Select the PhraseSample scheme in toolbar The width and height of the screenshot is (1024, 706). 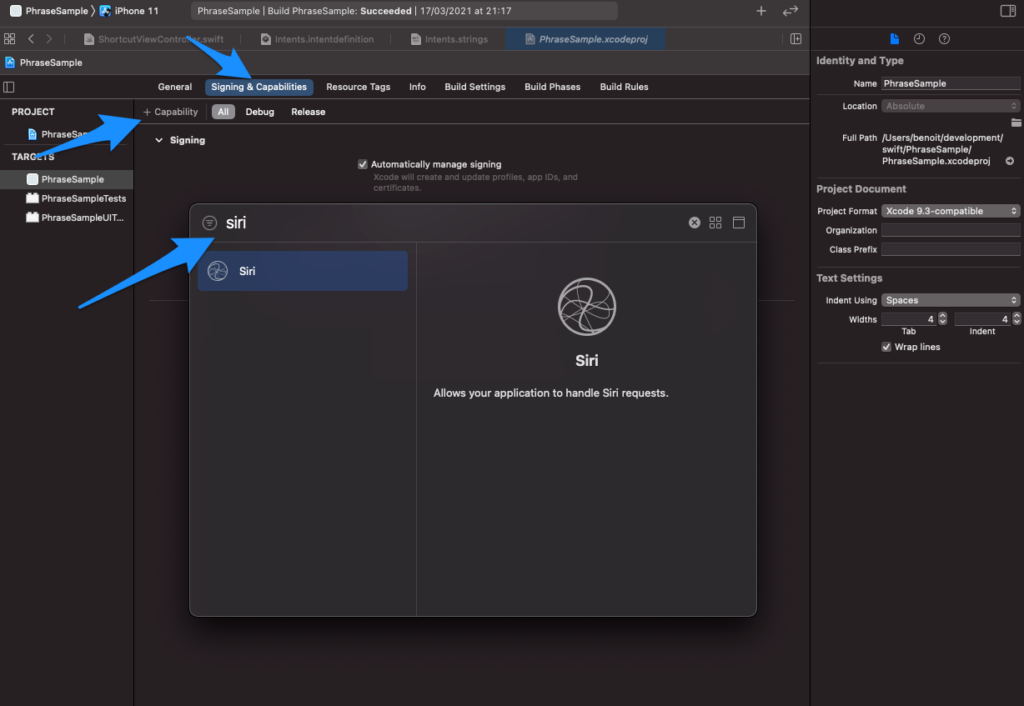point(49,11)
